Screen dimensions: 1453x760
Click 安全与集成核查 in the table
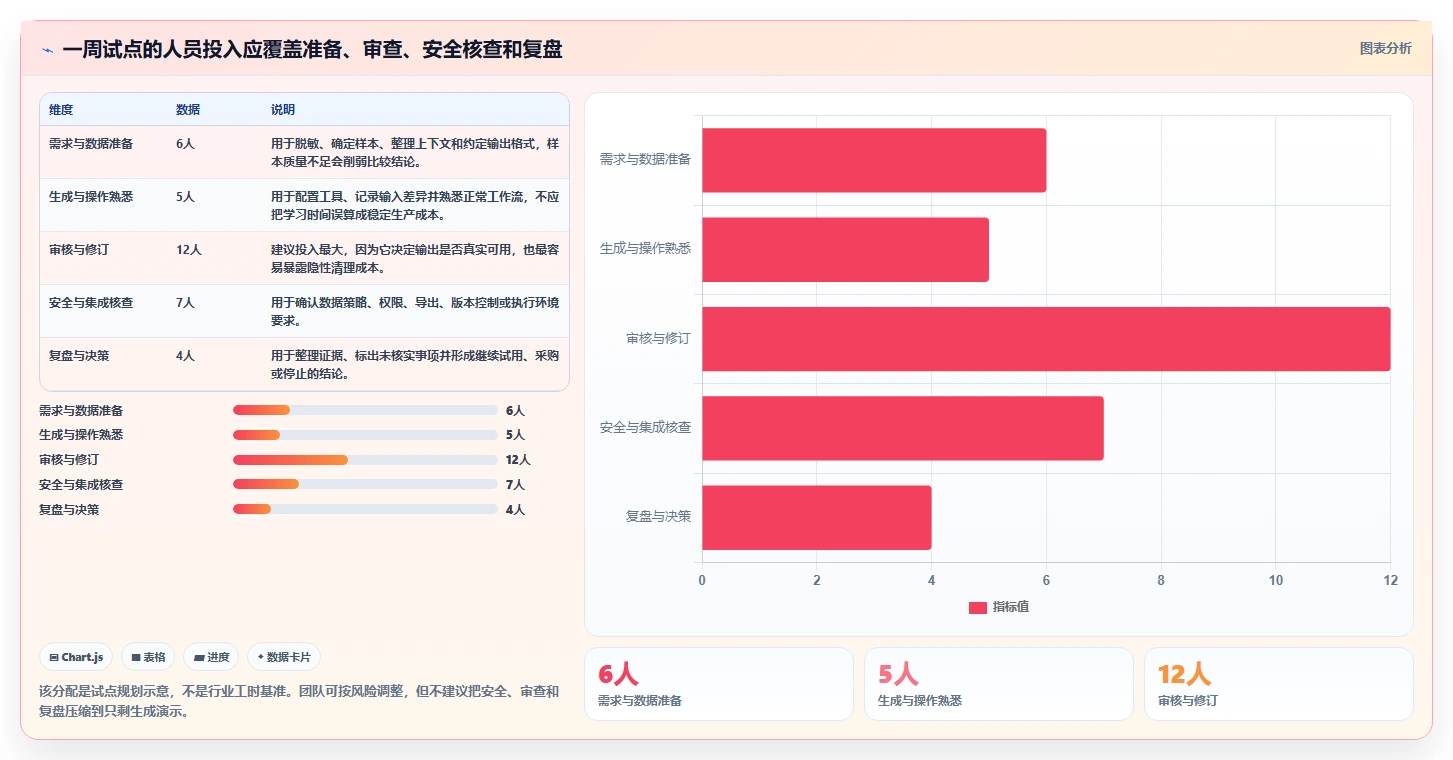pyautogui.click(x=91, y=303)
